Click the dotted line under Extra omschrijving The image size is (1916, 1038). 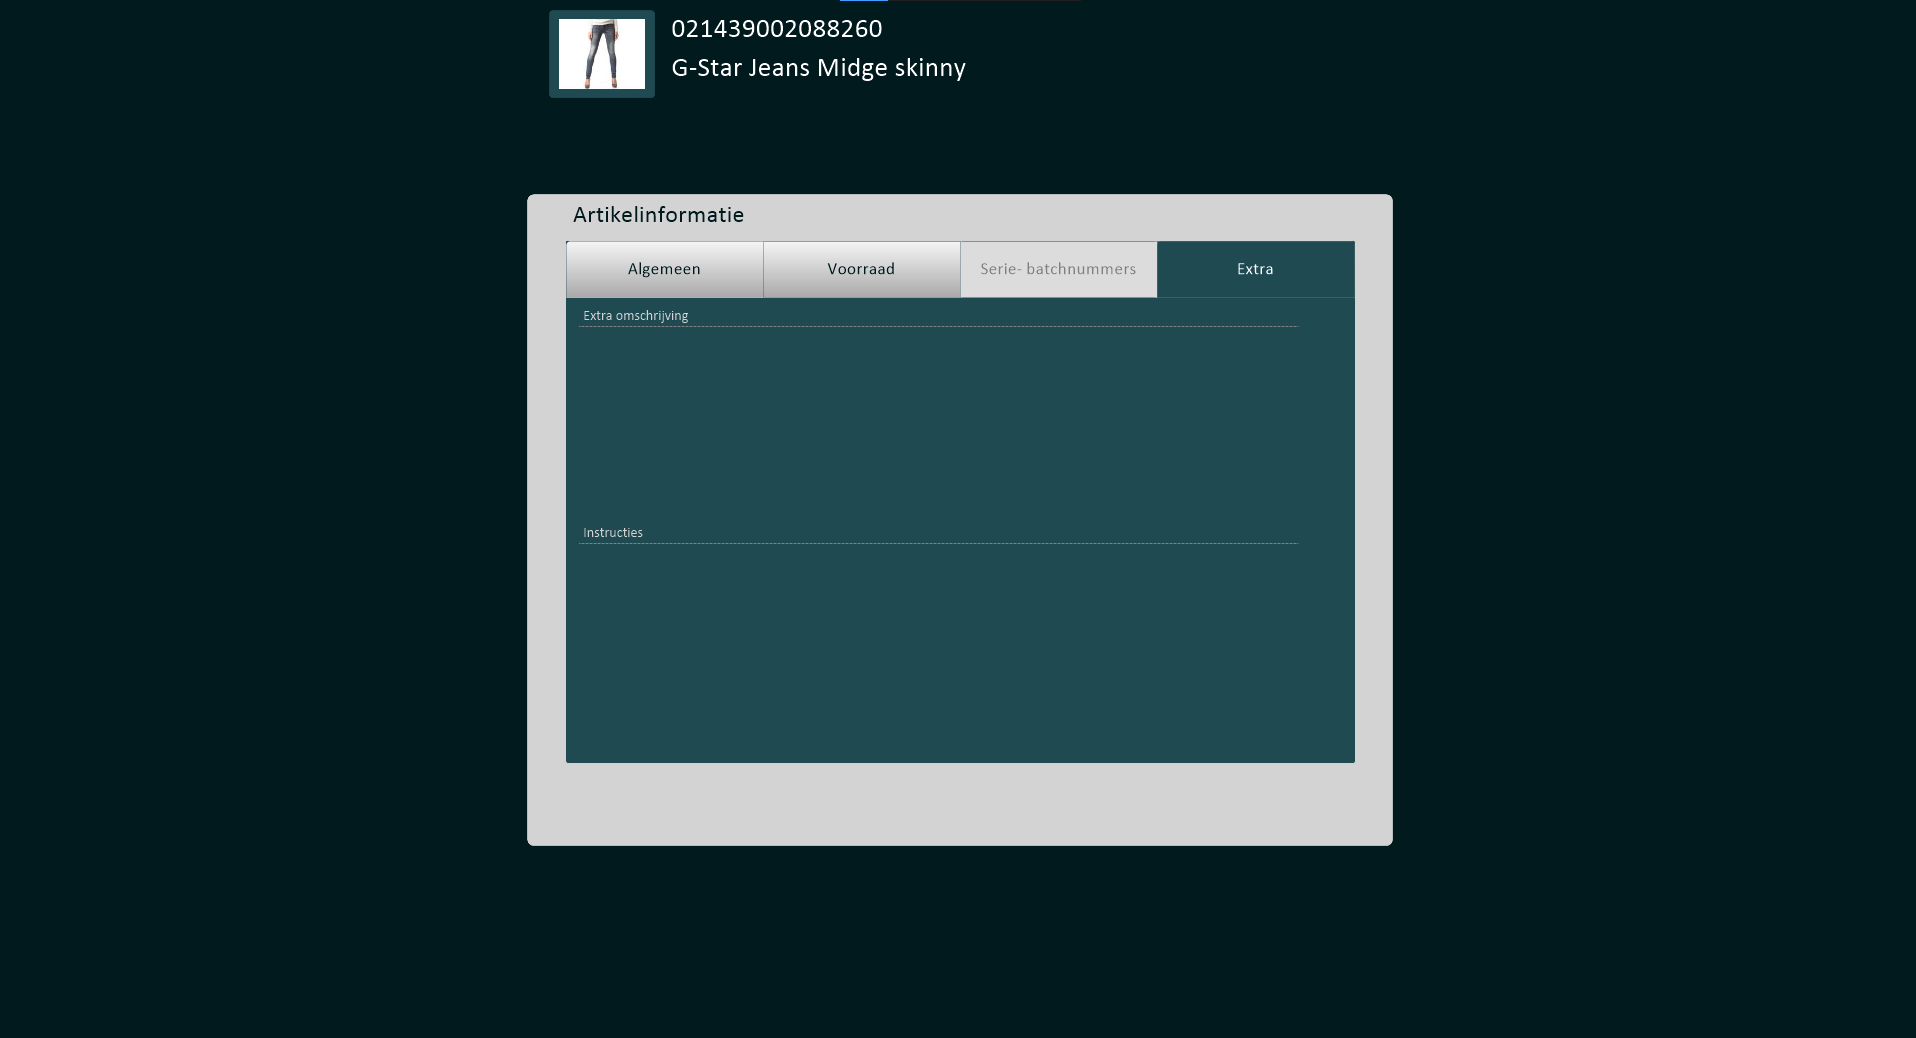938,327
